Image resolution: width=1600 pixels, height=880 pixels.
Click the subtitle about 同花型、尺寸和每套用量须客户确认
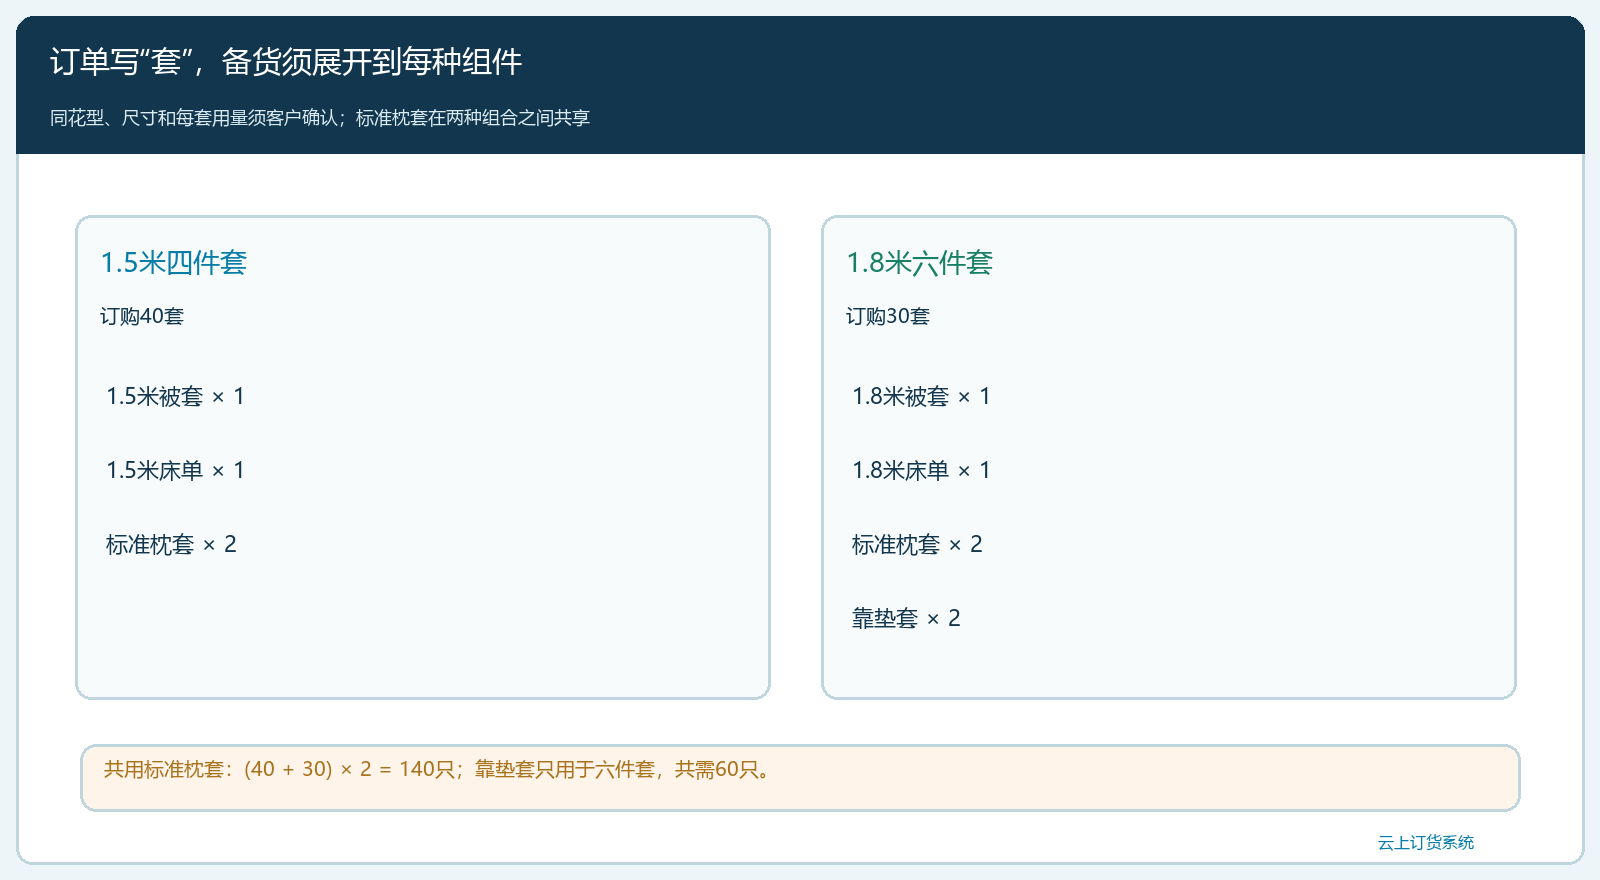pyautogui.click(x=320, y=118)
